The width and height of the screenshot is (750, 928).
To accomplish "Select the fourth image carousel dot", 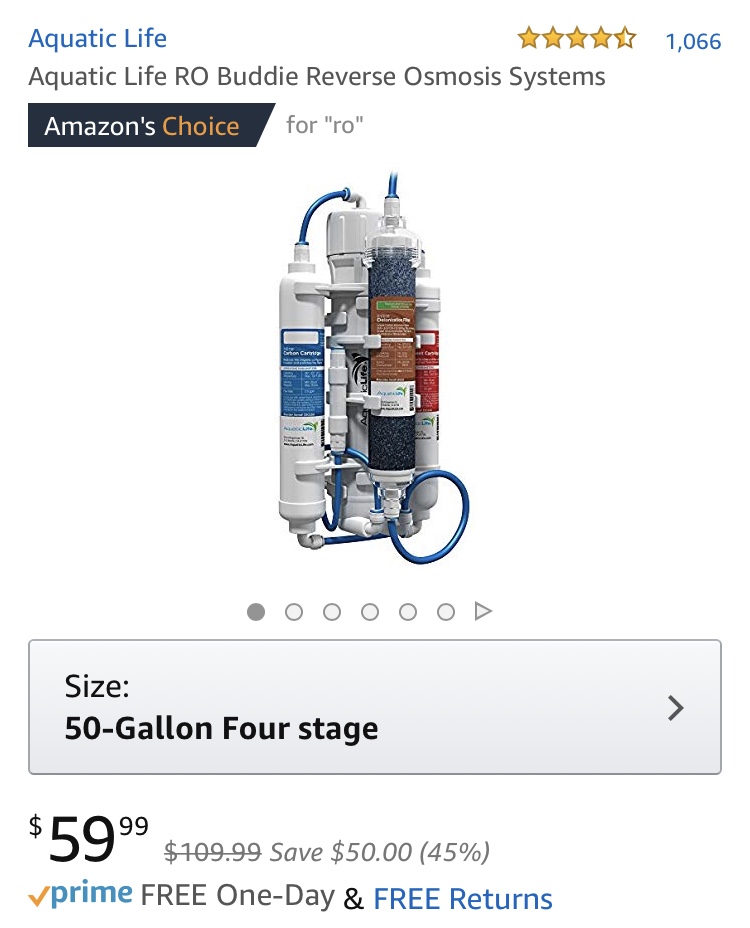I will pos(369,611).
